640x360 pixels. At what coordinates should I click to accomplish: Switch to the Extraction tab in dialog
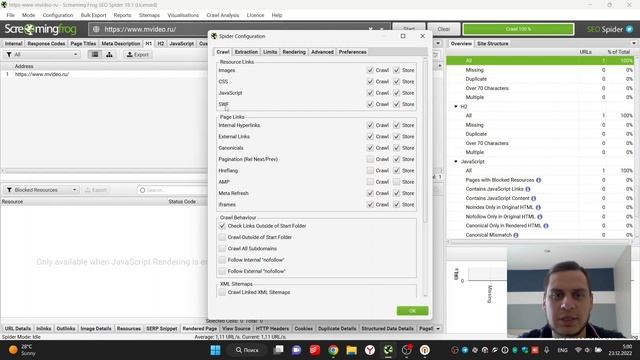point(246,52)
